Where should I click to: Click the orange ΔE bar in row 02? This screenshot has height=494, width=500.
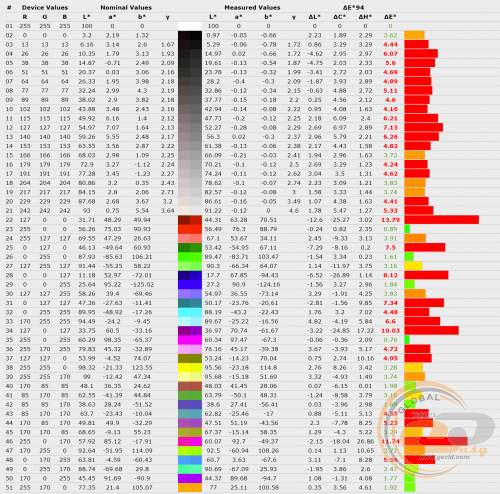coord(414,35)
